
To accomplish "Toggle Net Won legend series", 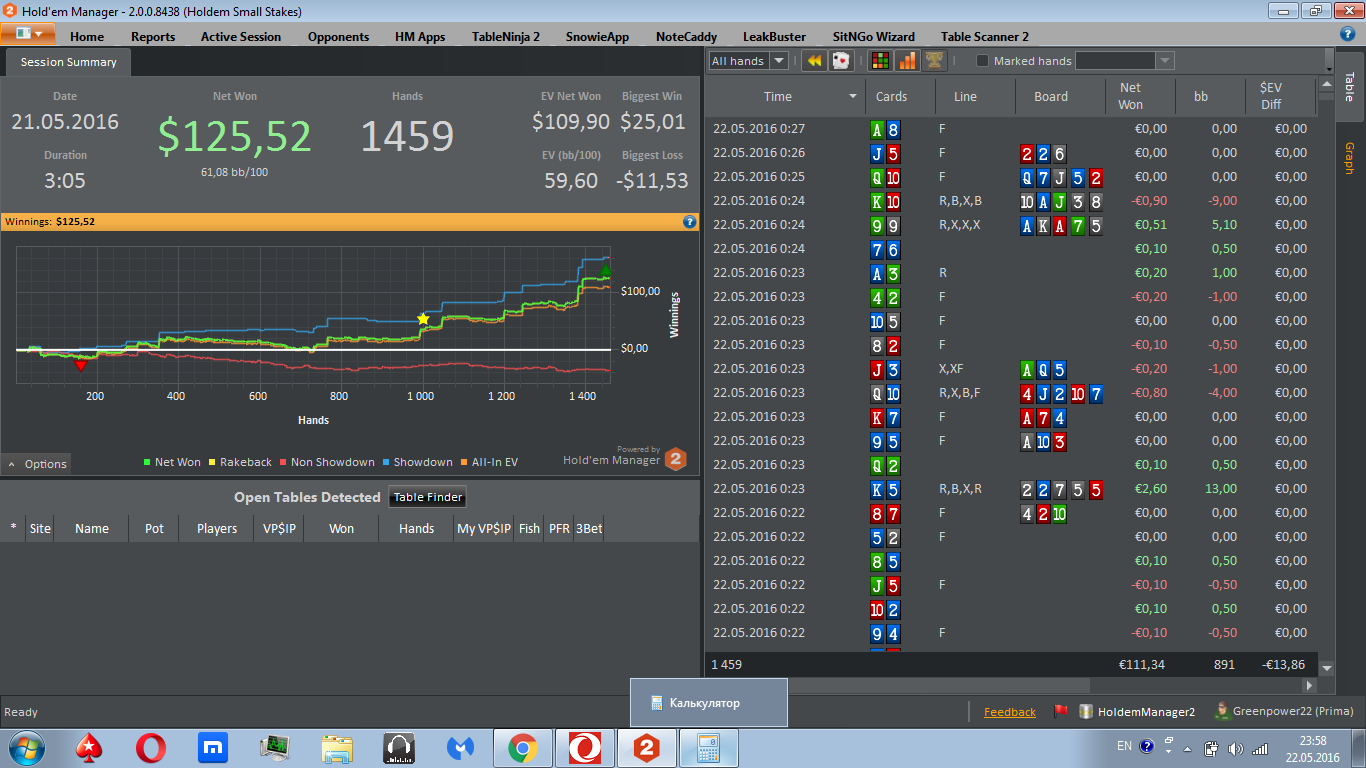I will click(172, 462).
